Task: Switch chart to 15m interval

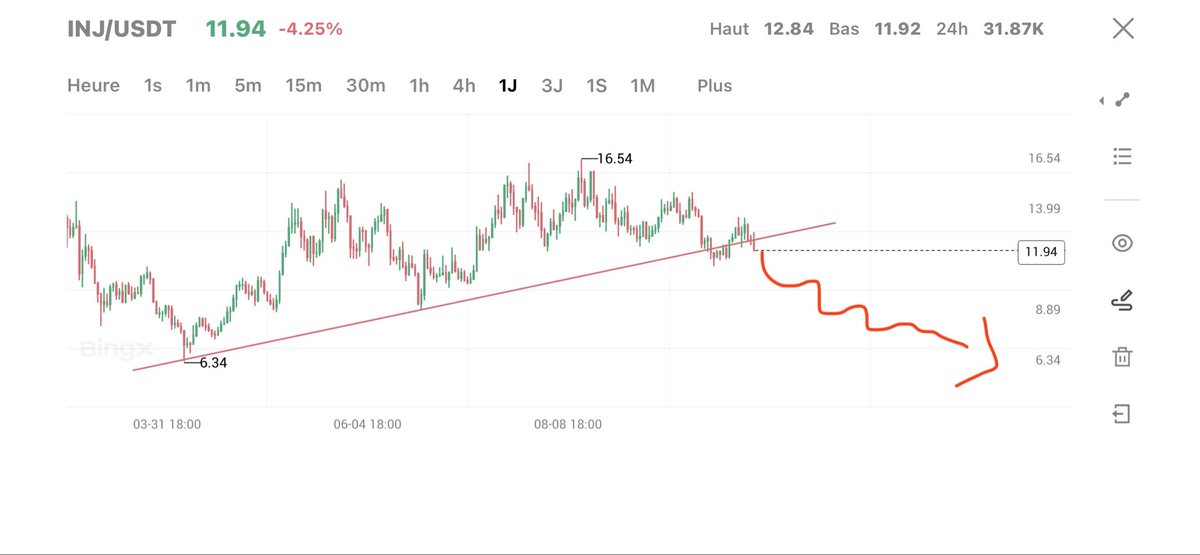Action: coord(303,86)
